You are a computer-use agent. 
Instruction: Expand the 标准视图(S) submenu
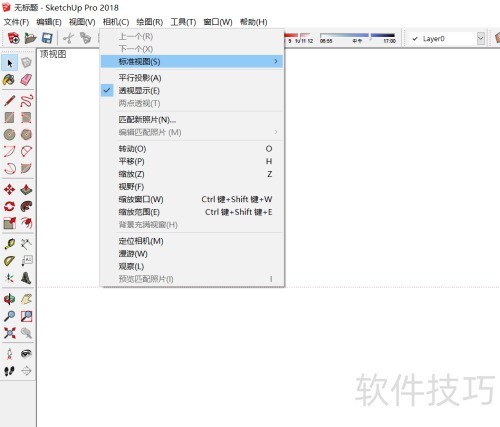click(x=192, y=62)
